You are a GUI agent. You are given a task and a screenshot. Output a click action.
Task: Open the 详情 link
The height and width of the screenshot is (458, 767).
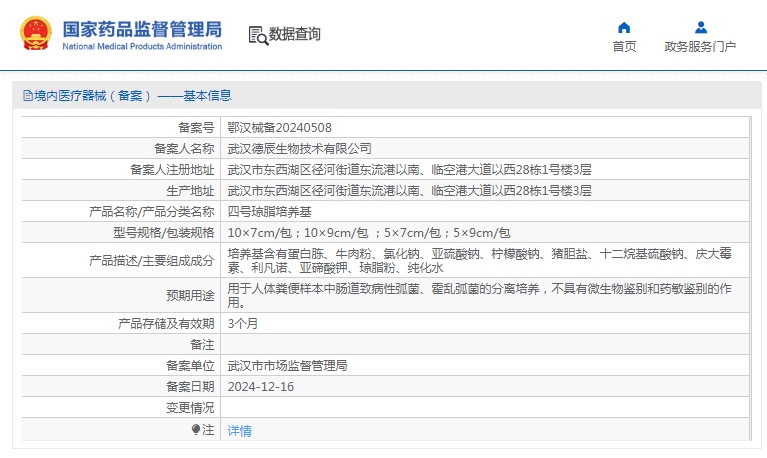239,431
